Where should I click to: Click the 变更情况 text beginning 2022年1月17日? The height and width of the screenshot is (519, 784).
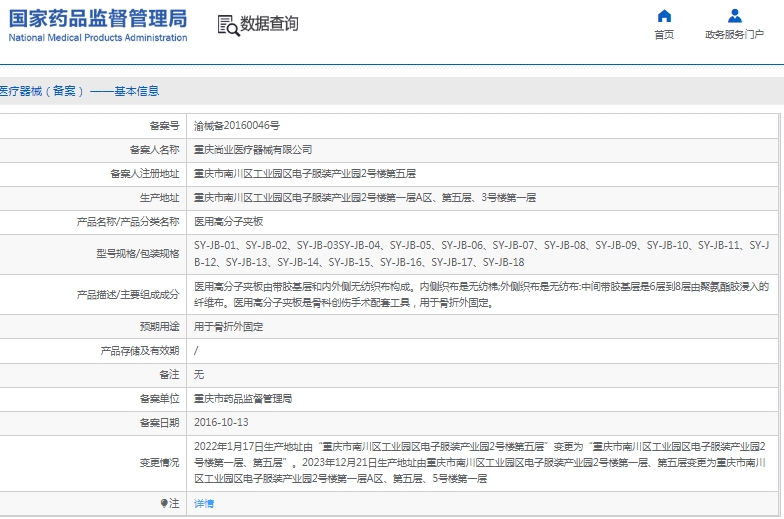point(480,462)
